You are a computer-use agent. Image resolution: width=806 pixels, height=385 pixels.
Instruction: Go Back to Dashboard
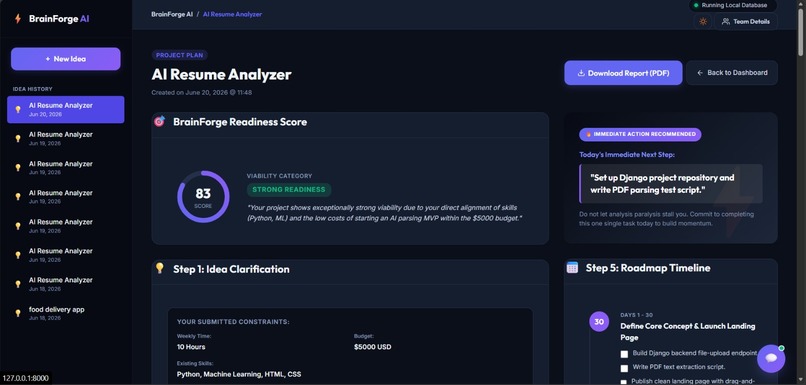(731, 73)
